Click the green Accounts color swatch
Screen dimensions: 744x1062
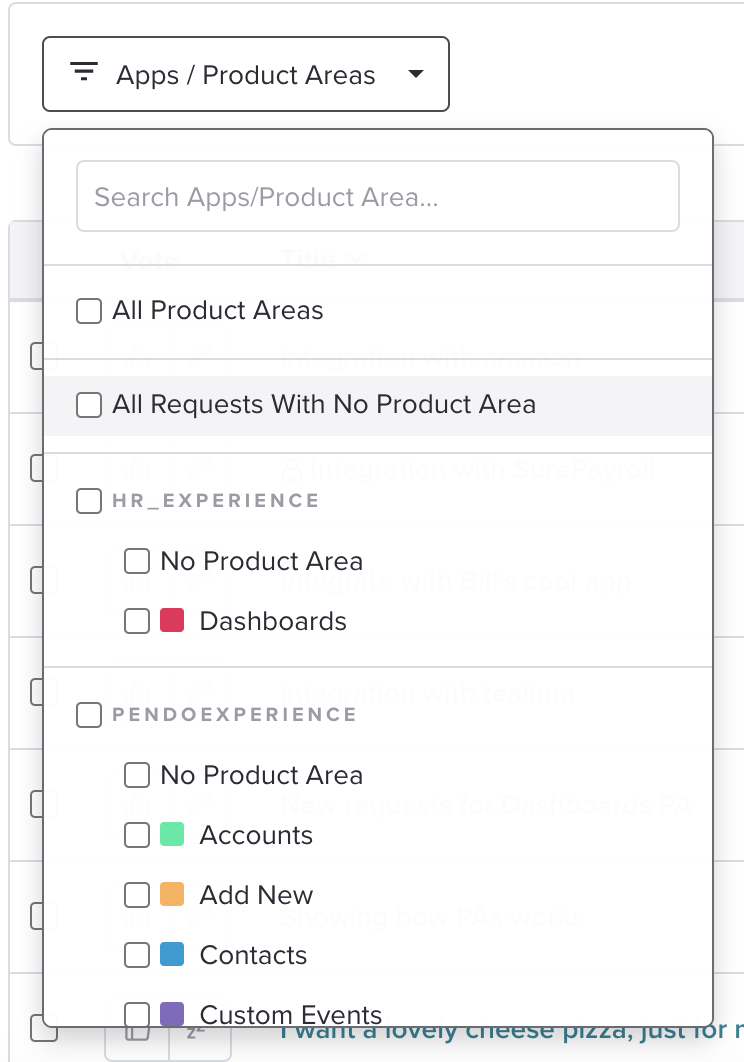point(172,834)
